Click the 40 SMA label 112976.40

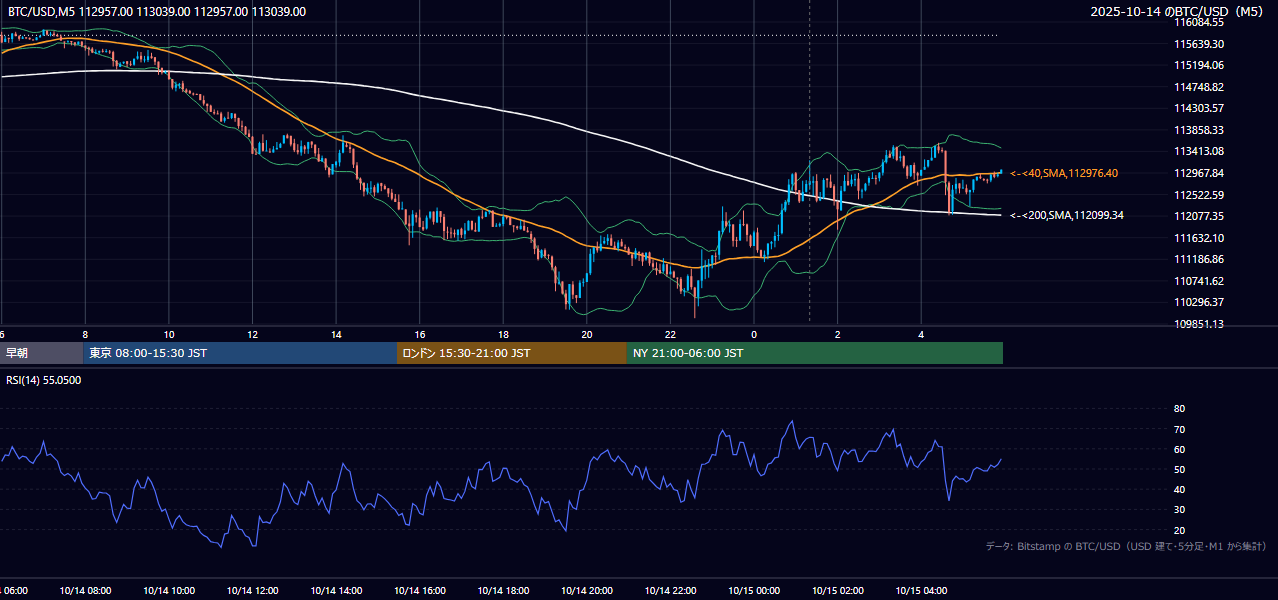click(1064, 173)
